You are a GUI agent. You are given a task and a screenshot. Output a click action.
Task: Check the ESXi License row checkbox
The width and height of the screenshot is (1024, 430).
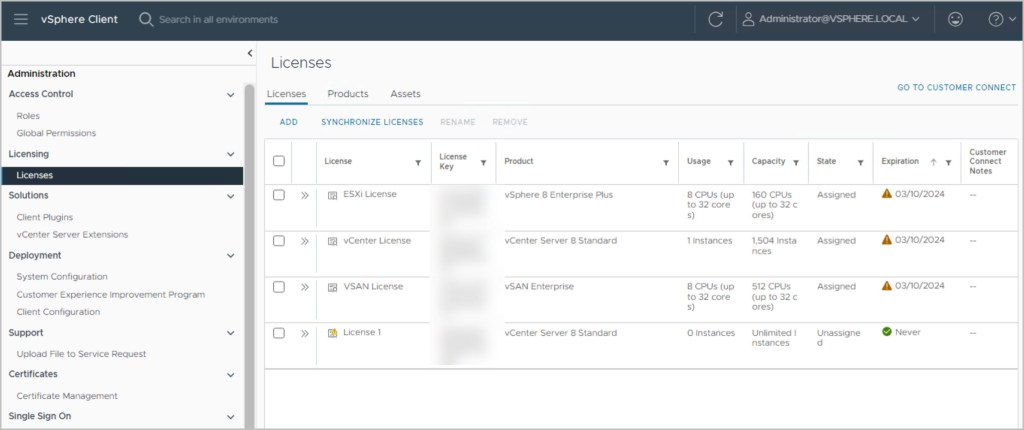279,195
